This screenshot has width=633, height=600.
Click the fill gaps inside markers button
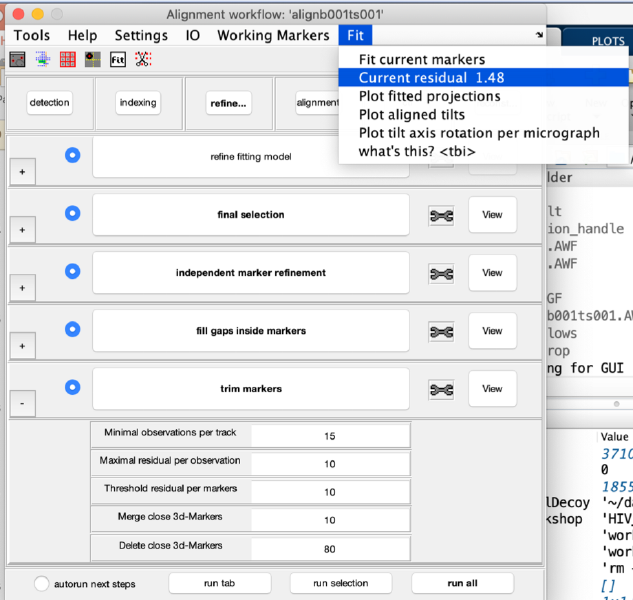point(251,331)
